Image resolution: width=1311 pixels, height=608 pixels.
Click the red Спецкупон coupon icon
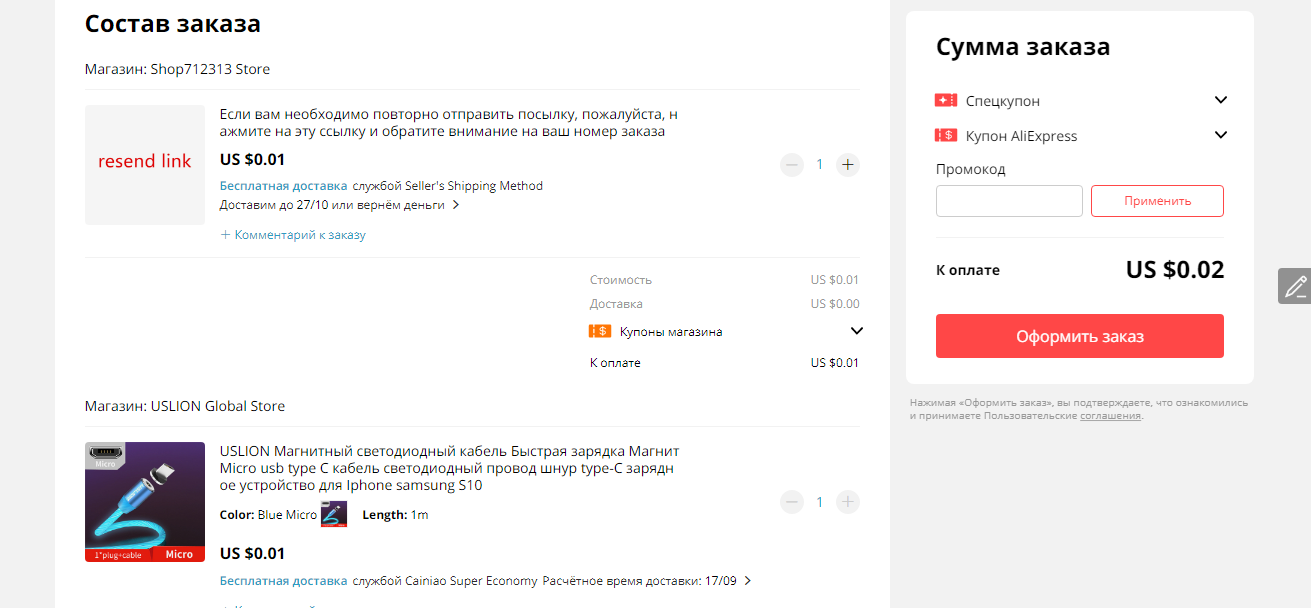pyautogui.click(x=946, y=101)
